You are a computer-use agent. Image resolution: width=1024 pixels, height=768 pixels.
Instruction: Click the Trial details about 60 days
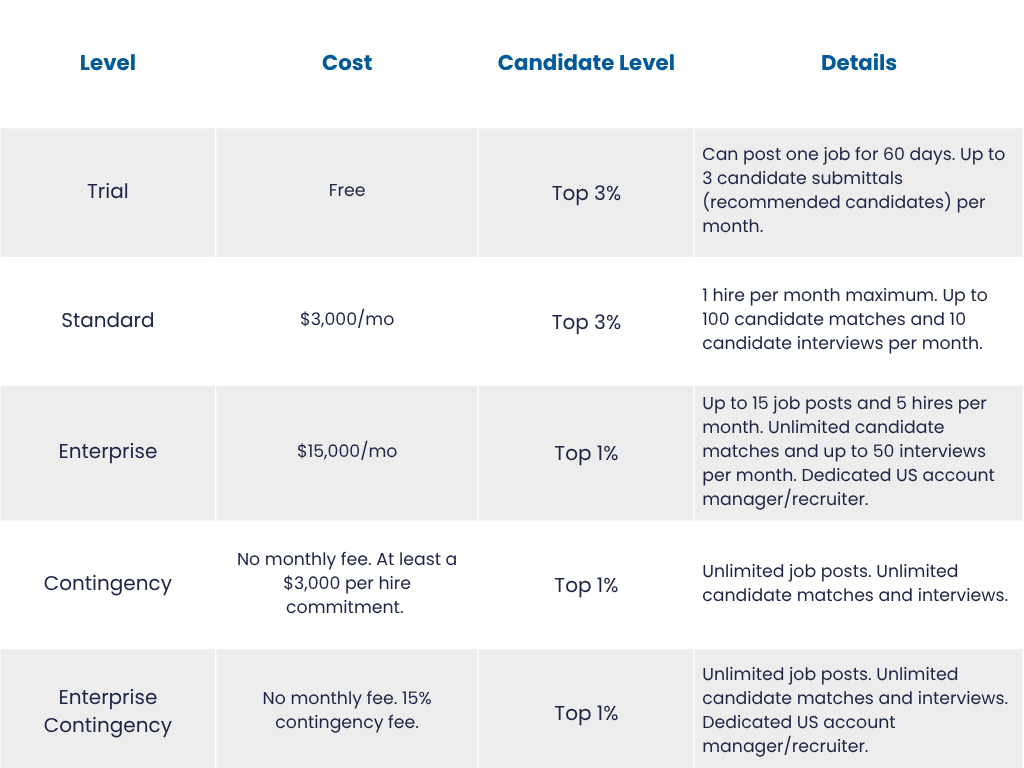click(854, 190)
